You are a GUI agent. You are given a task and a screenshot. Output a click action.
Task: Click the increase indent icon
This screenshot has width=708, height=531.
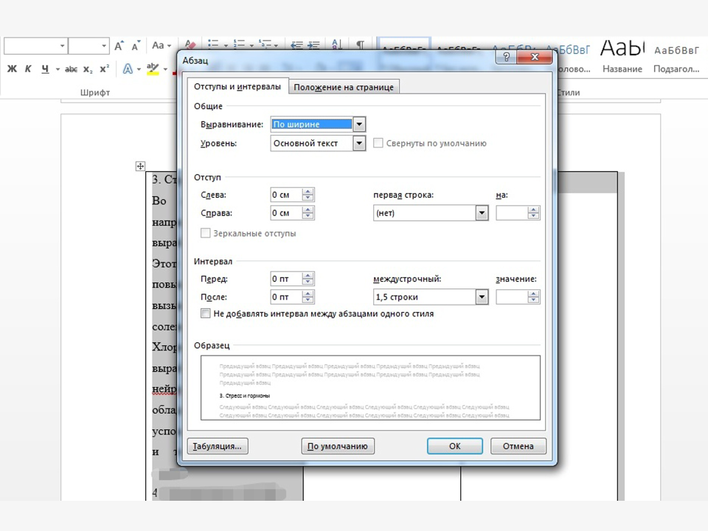(x=314, y=45)
